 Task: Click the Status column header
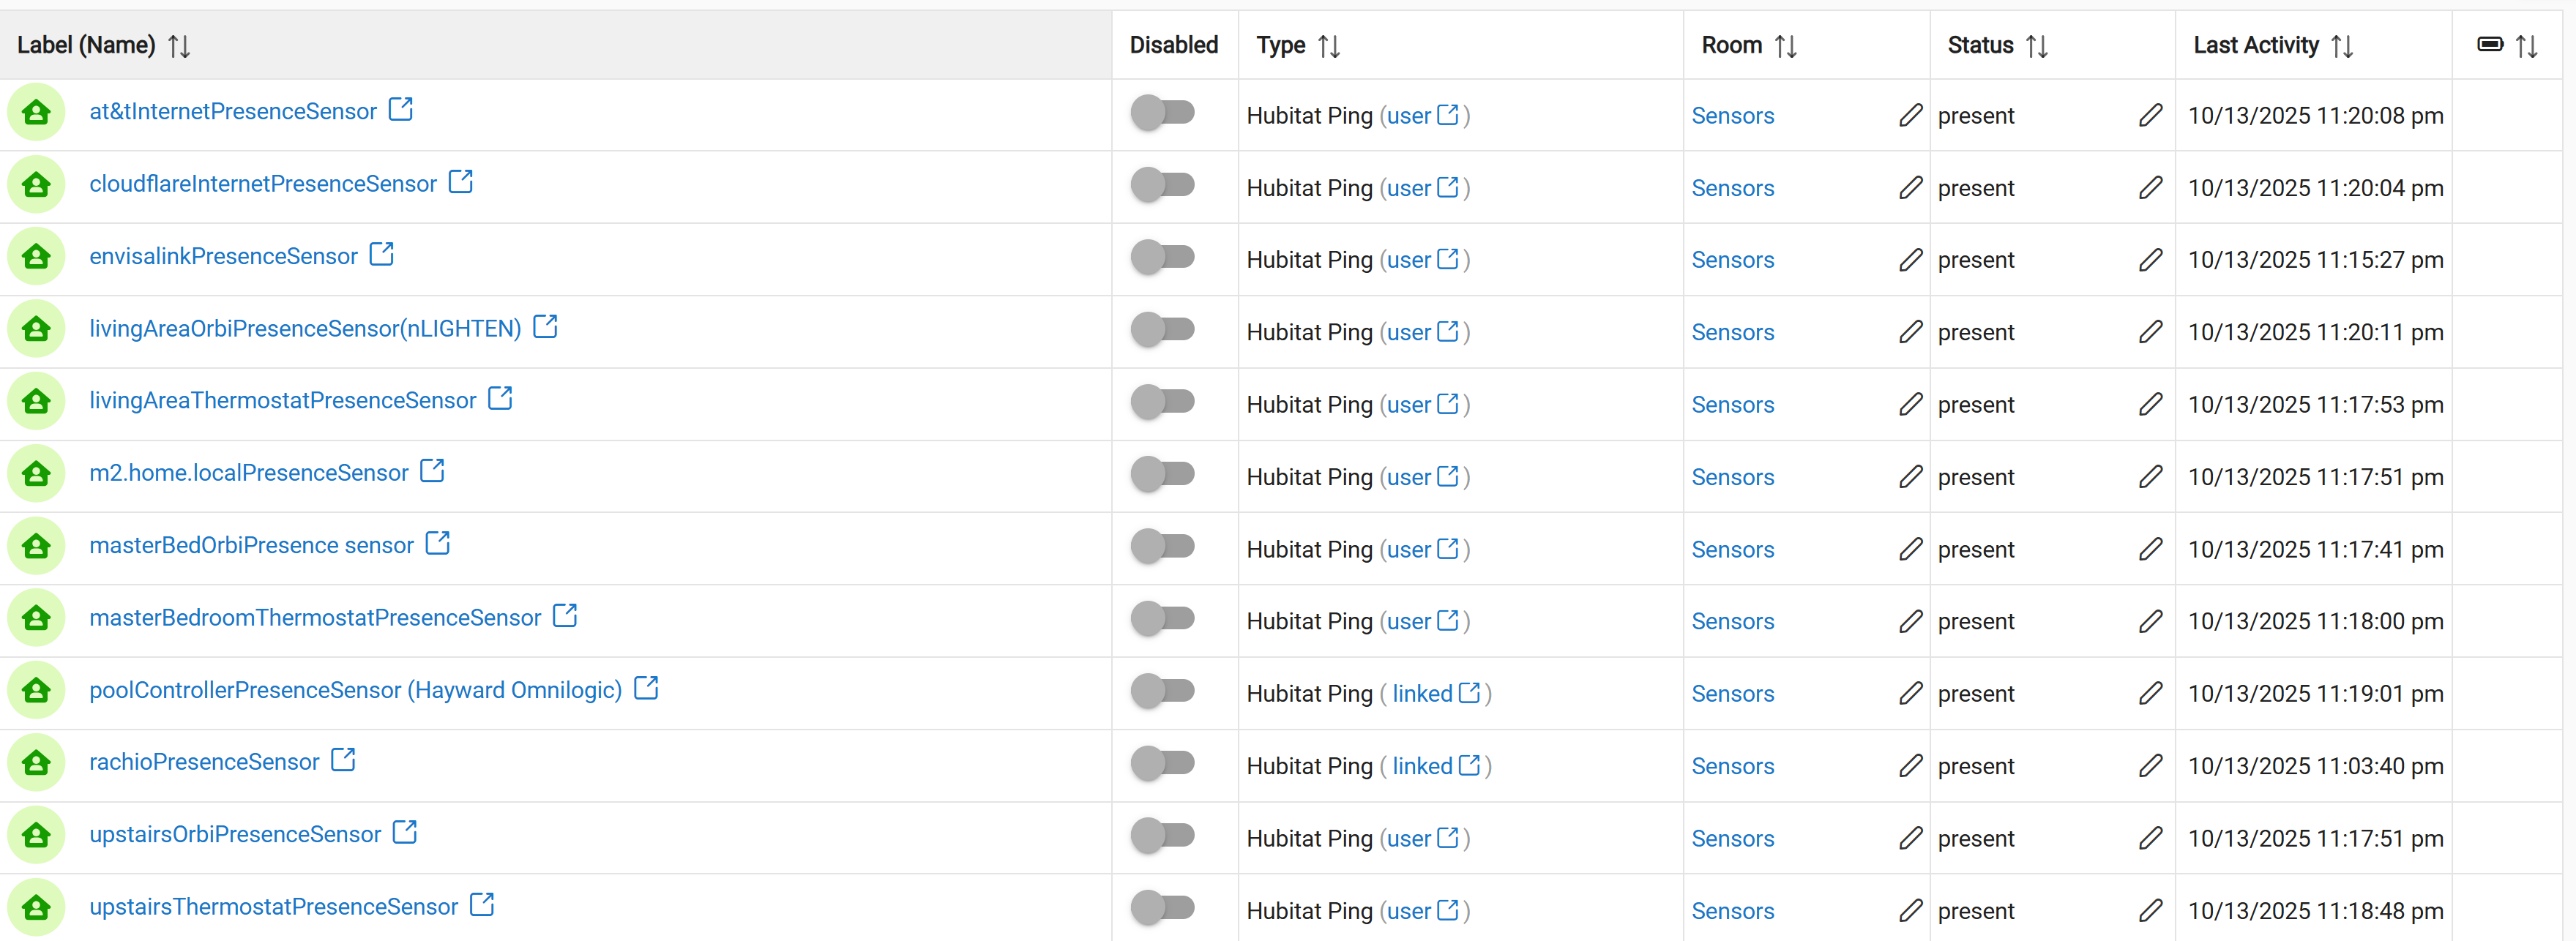1980,45
